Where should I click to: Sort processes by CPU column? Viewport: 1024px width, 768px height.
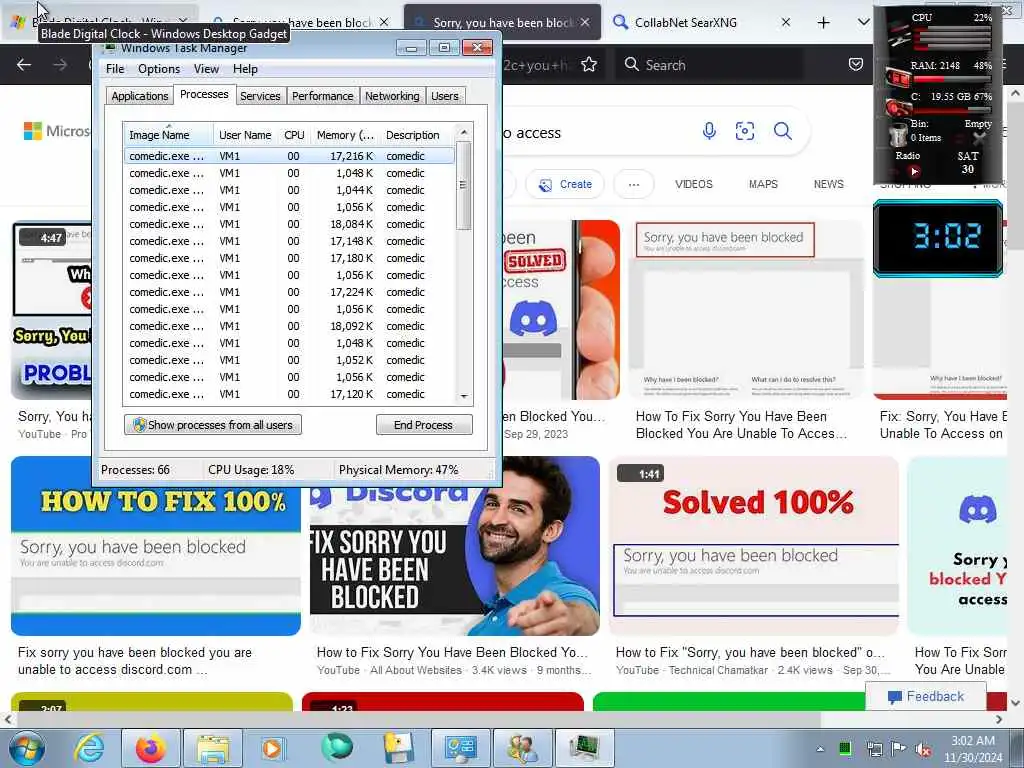tap(295, 135)
